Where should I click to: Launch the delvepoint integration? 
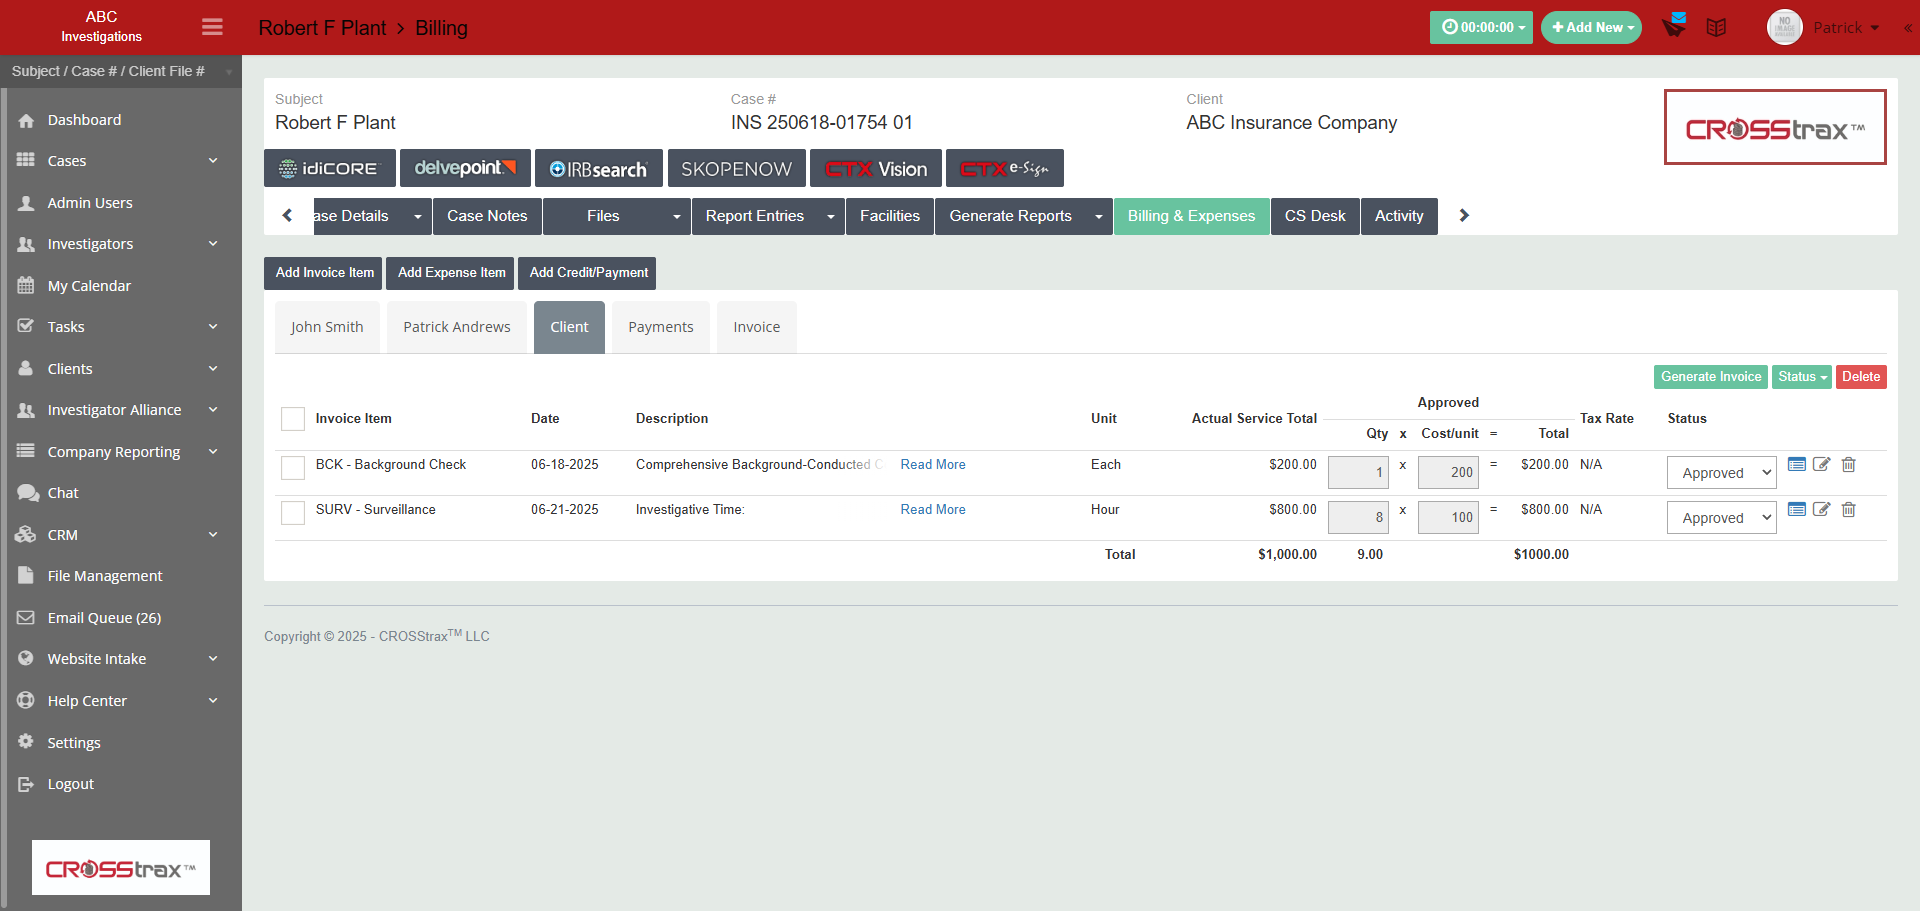pos(465,168)
